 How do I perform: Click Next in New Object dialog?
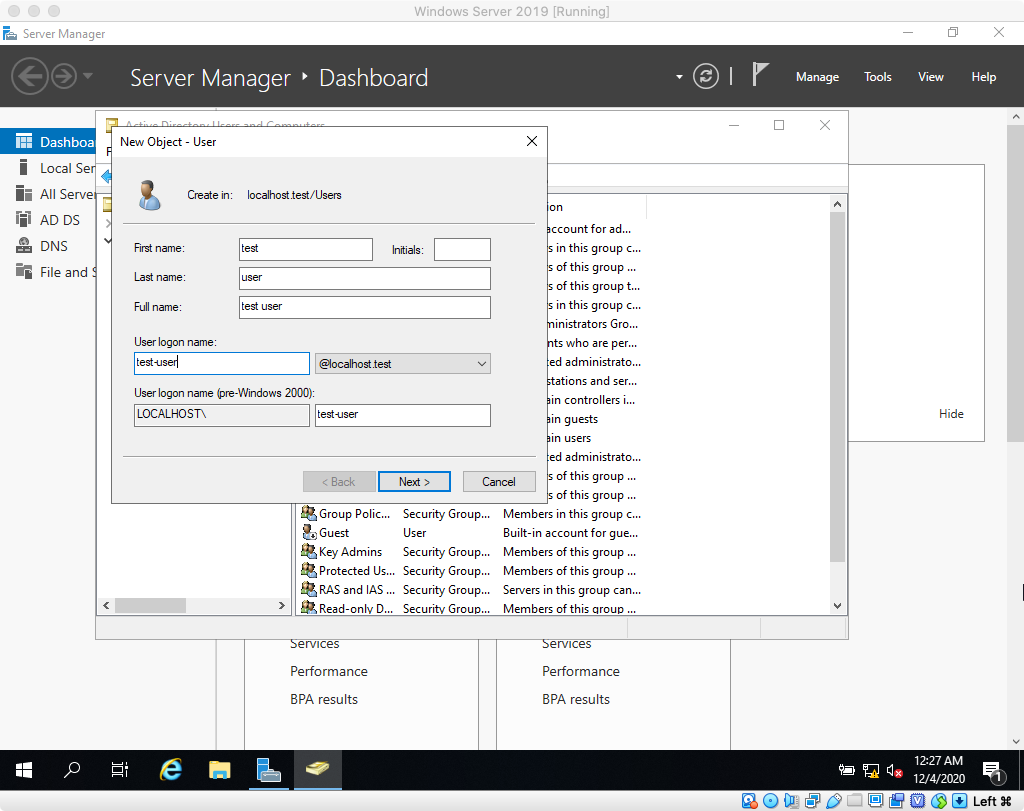(414, 481)
